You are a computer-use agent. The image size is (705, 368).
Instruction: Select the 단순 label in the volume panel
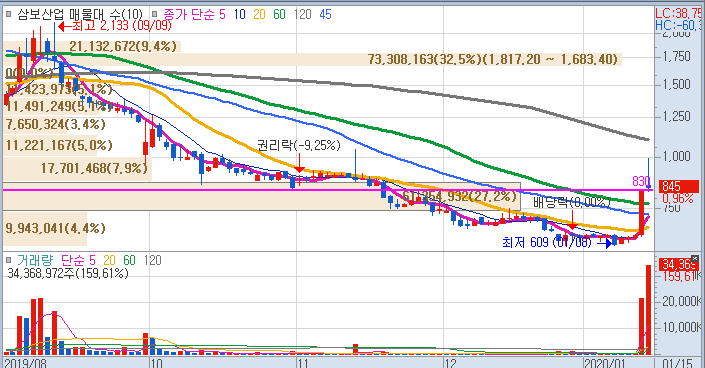(x=72, y=260)
